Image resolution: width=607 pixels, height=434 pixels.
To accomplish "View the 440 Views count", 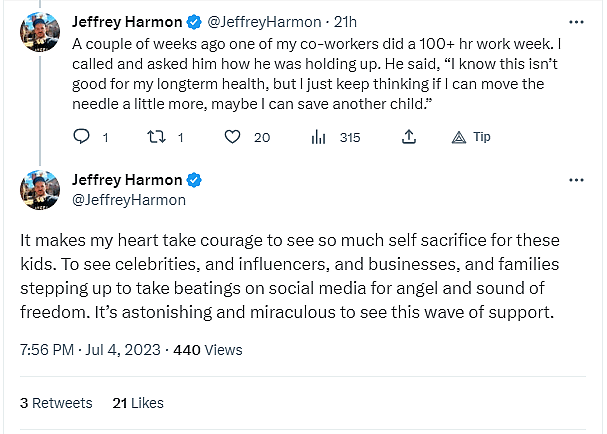I will (x=208, y=350).
